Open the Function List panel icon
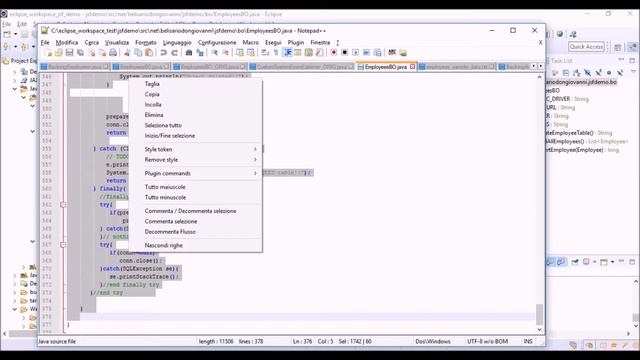This screenshot has height=360, width=640. pos(319,53)
